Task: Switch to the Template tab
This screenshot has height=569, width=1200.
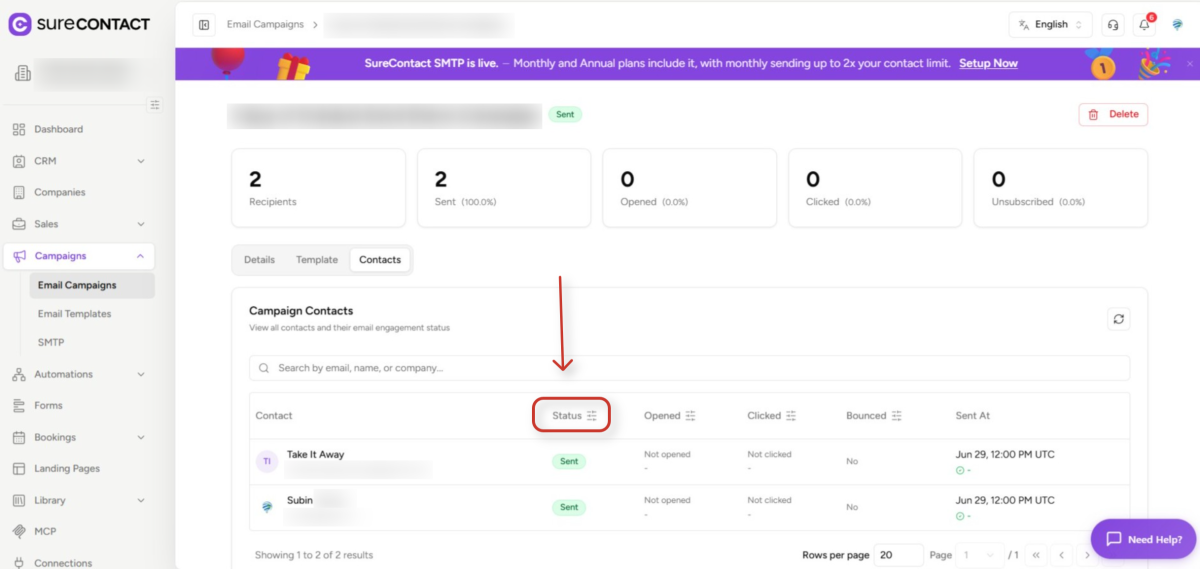Action: coord(317,260)
